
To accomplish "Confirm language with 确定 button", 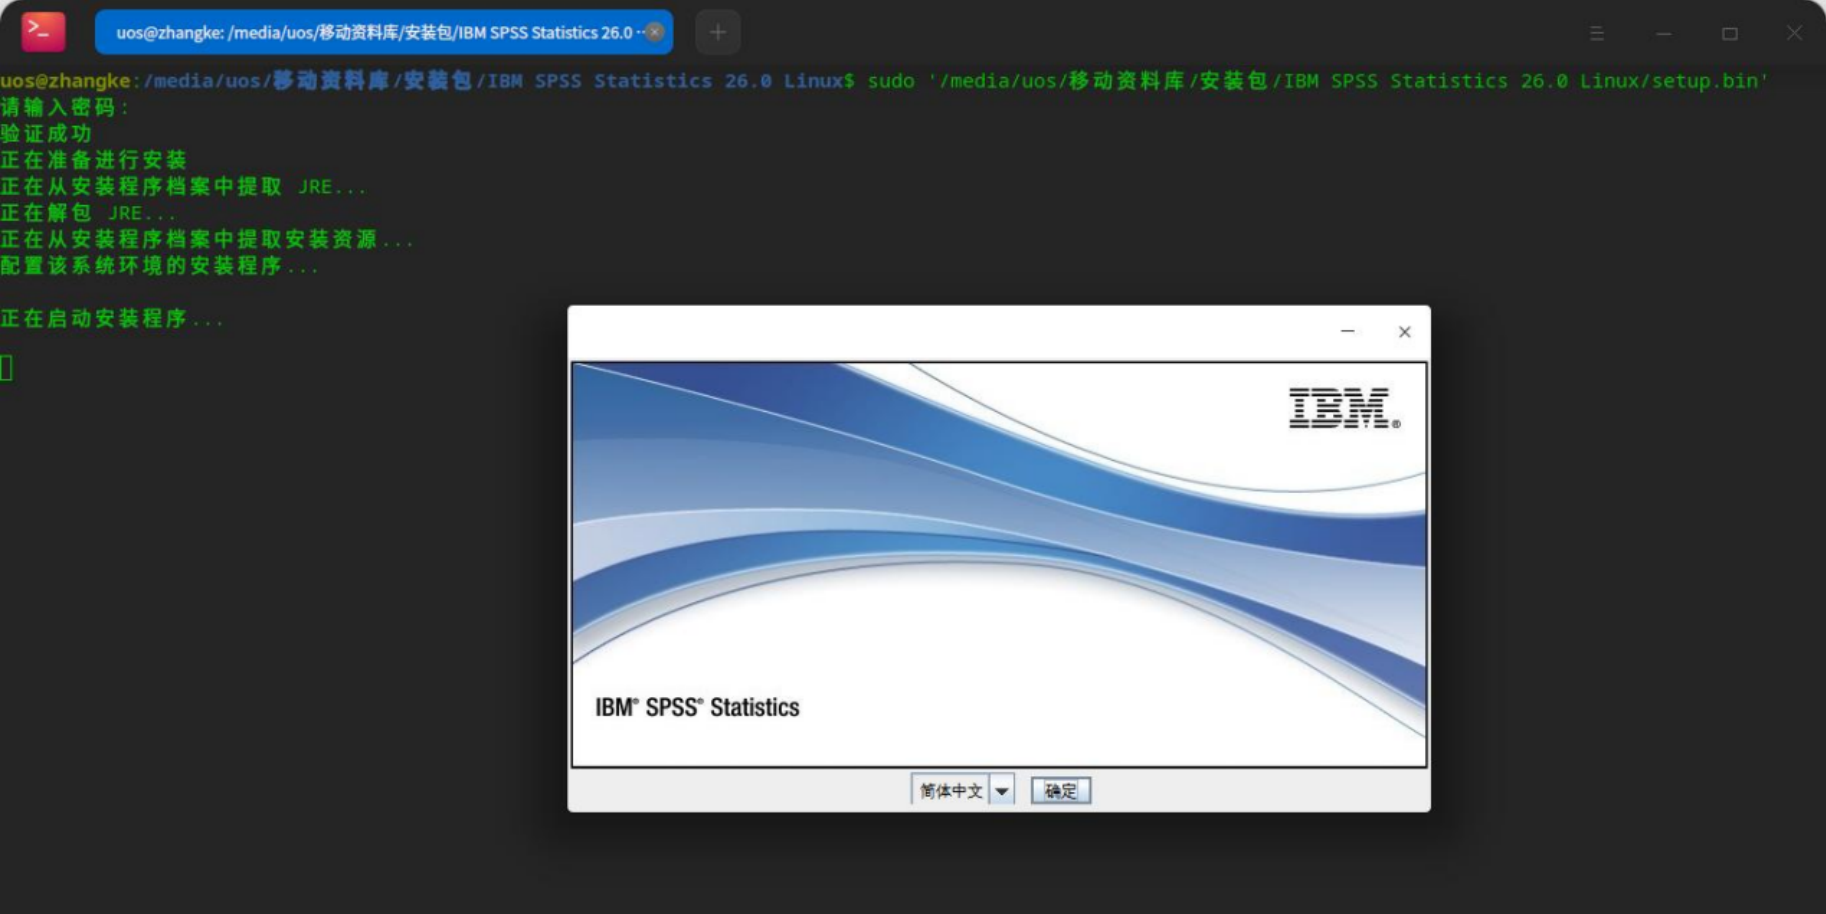I will click(x=1061, y=790).
